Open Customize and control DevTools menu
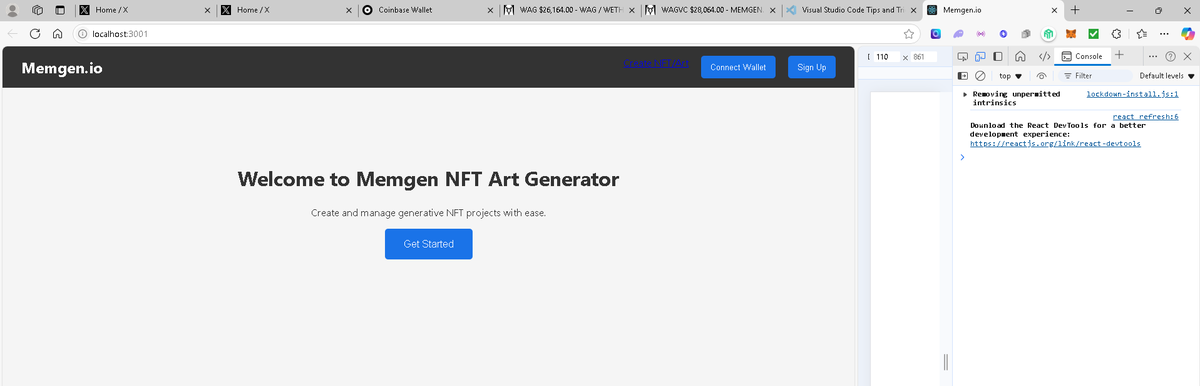 [1152, 56]
